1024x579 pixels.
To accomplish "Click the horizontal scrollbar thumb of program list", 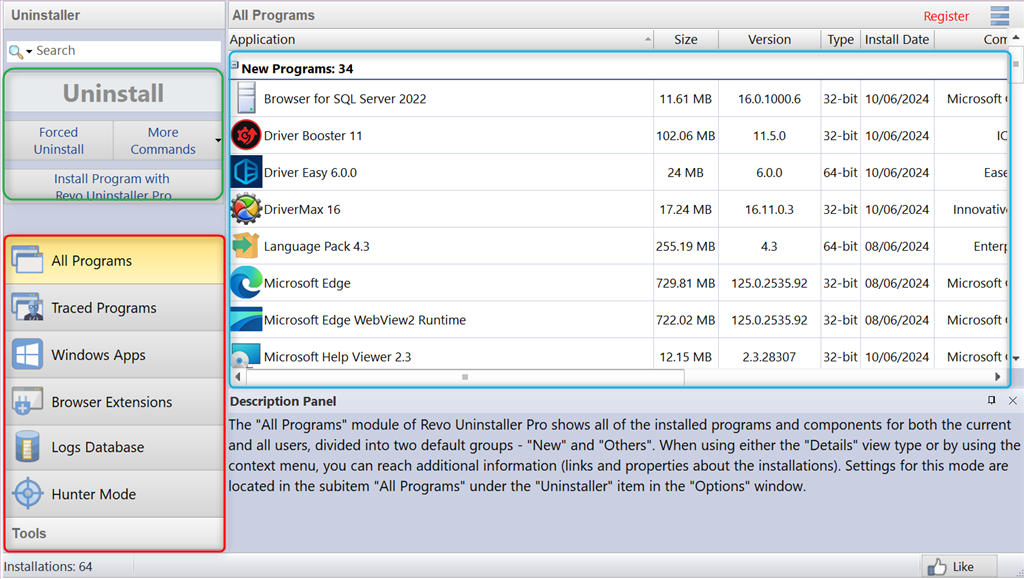I will click(465, 377).
